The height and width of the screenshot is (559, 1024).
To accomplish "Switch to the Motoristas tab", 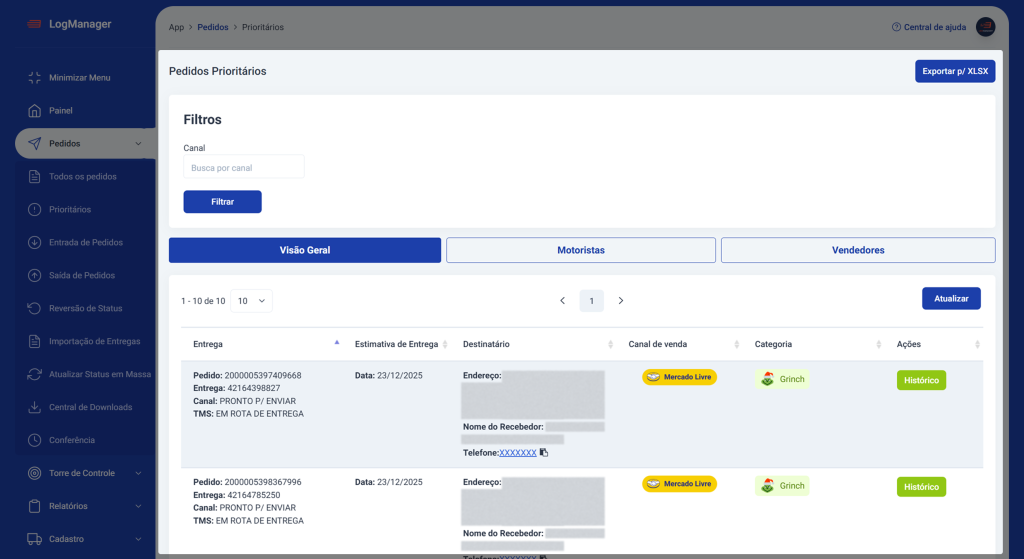I will (580, 250).
